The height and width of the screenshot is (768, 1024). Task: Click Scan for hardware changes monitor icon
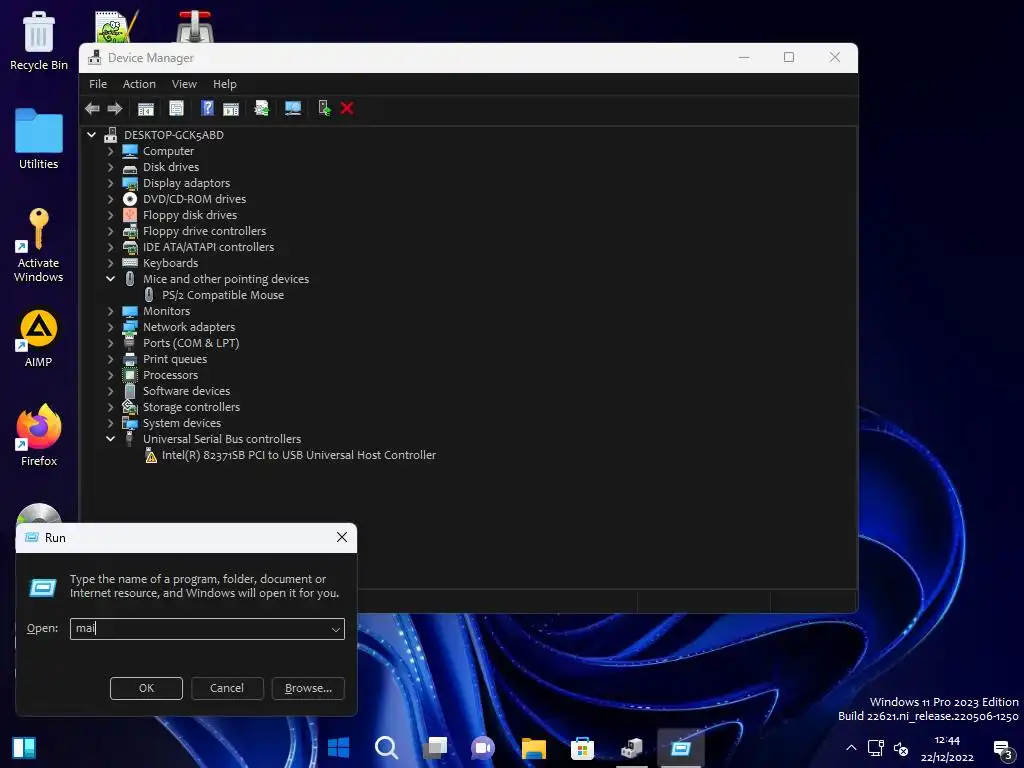point(293,108)
